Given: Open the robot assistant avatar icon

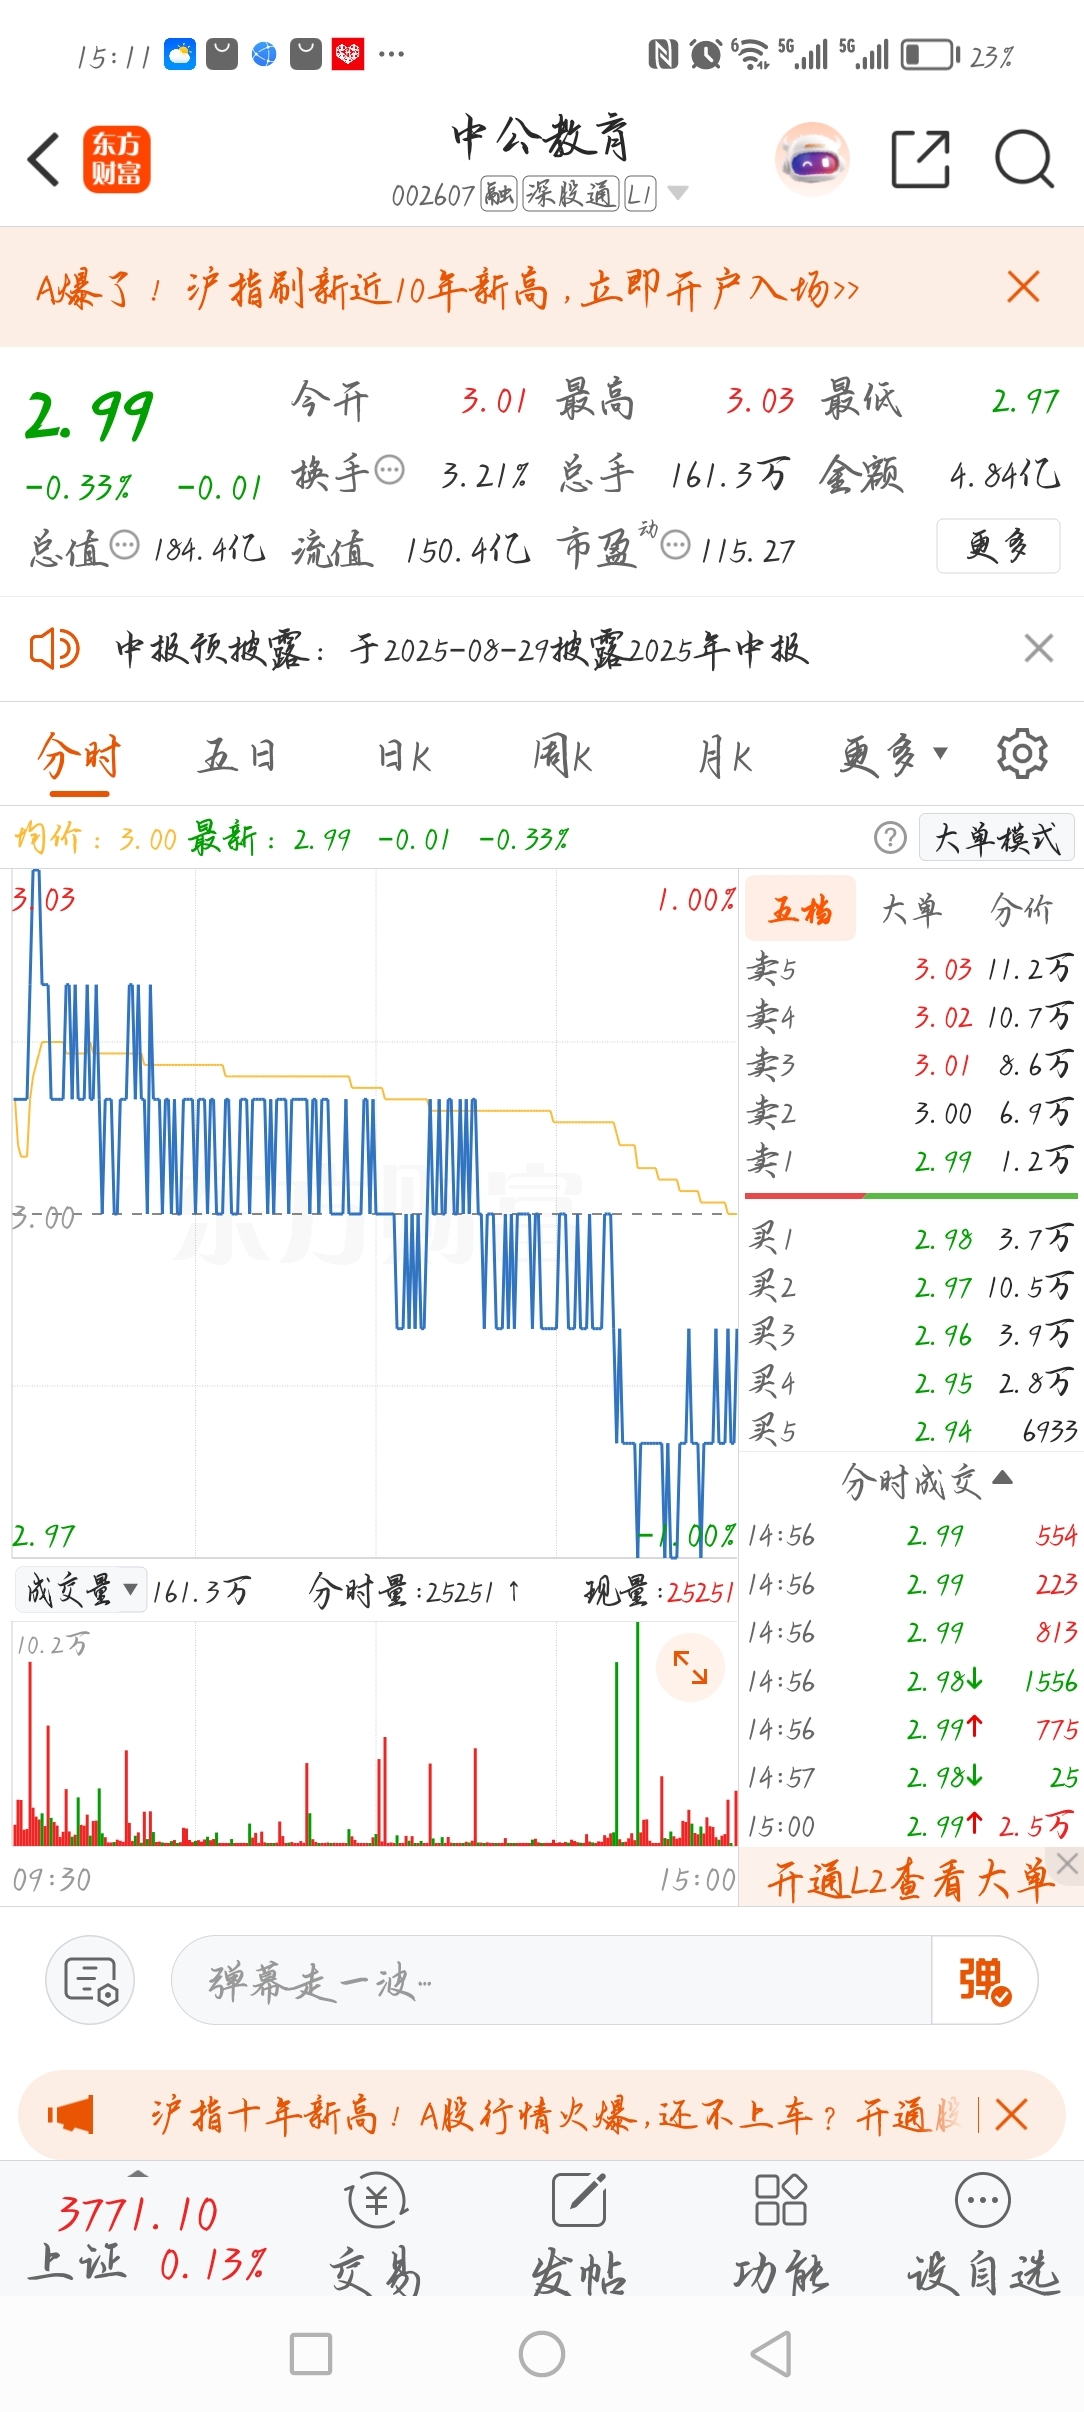Looking at the screenshot, I should [812, 159].
